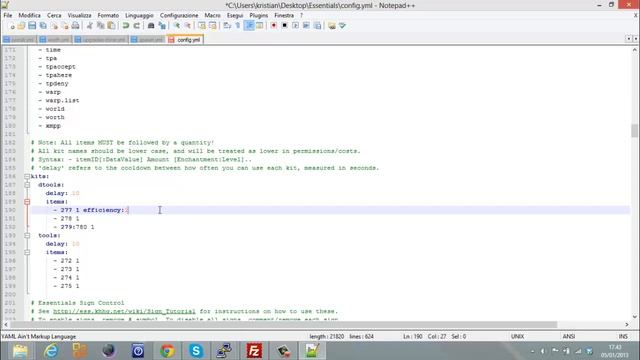Click the Redo arrow icon

coord(137,26)
